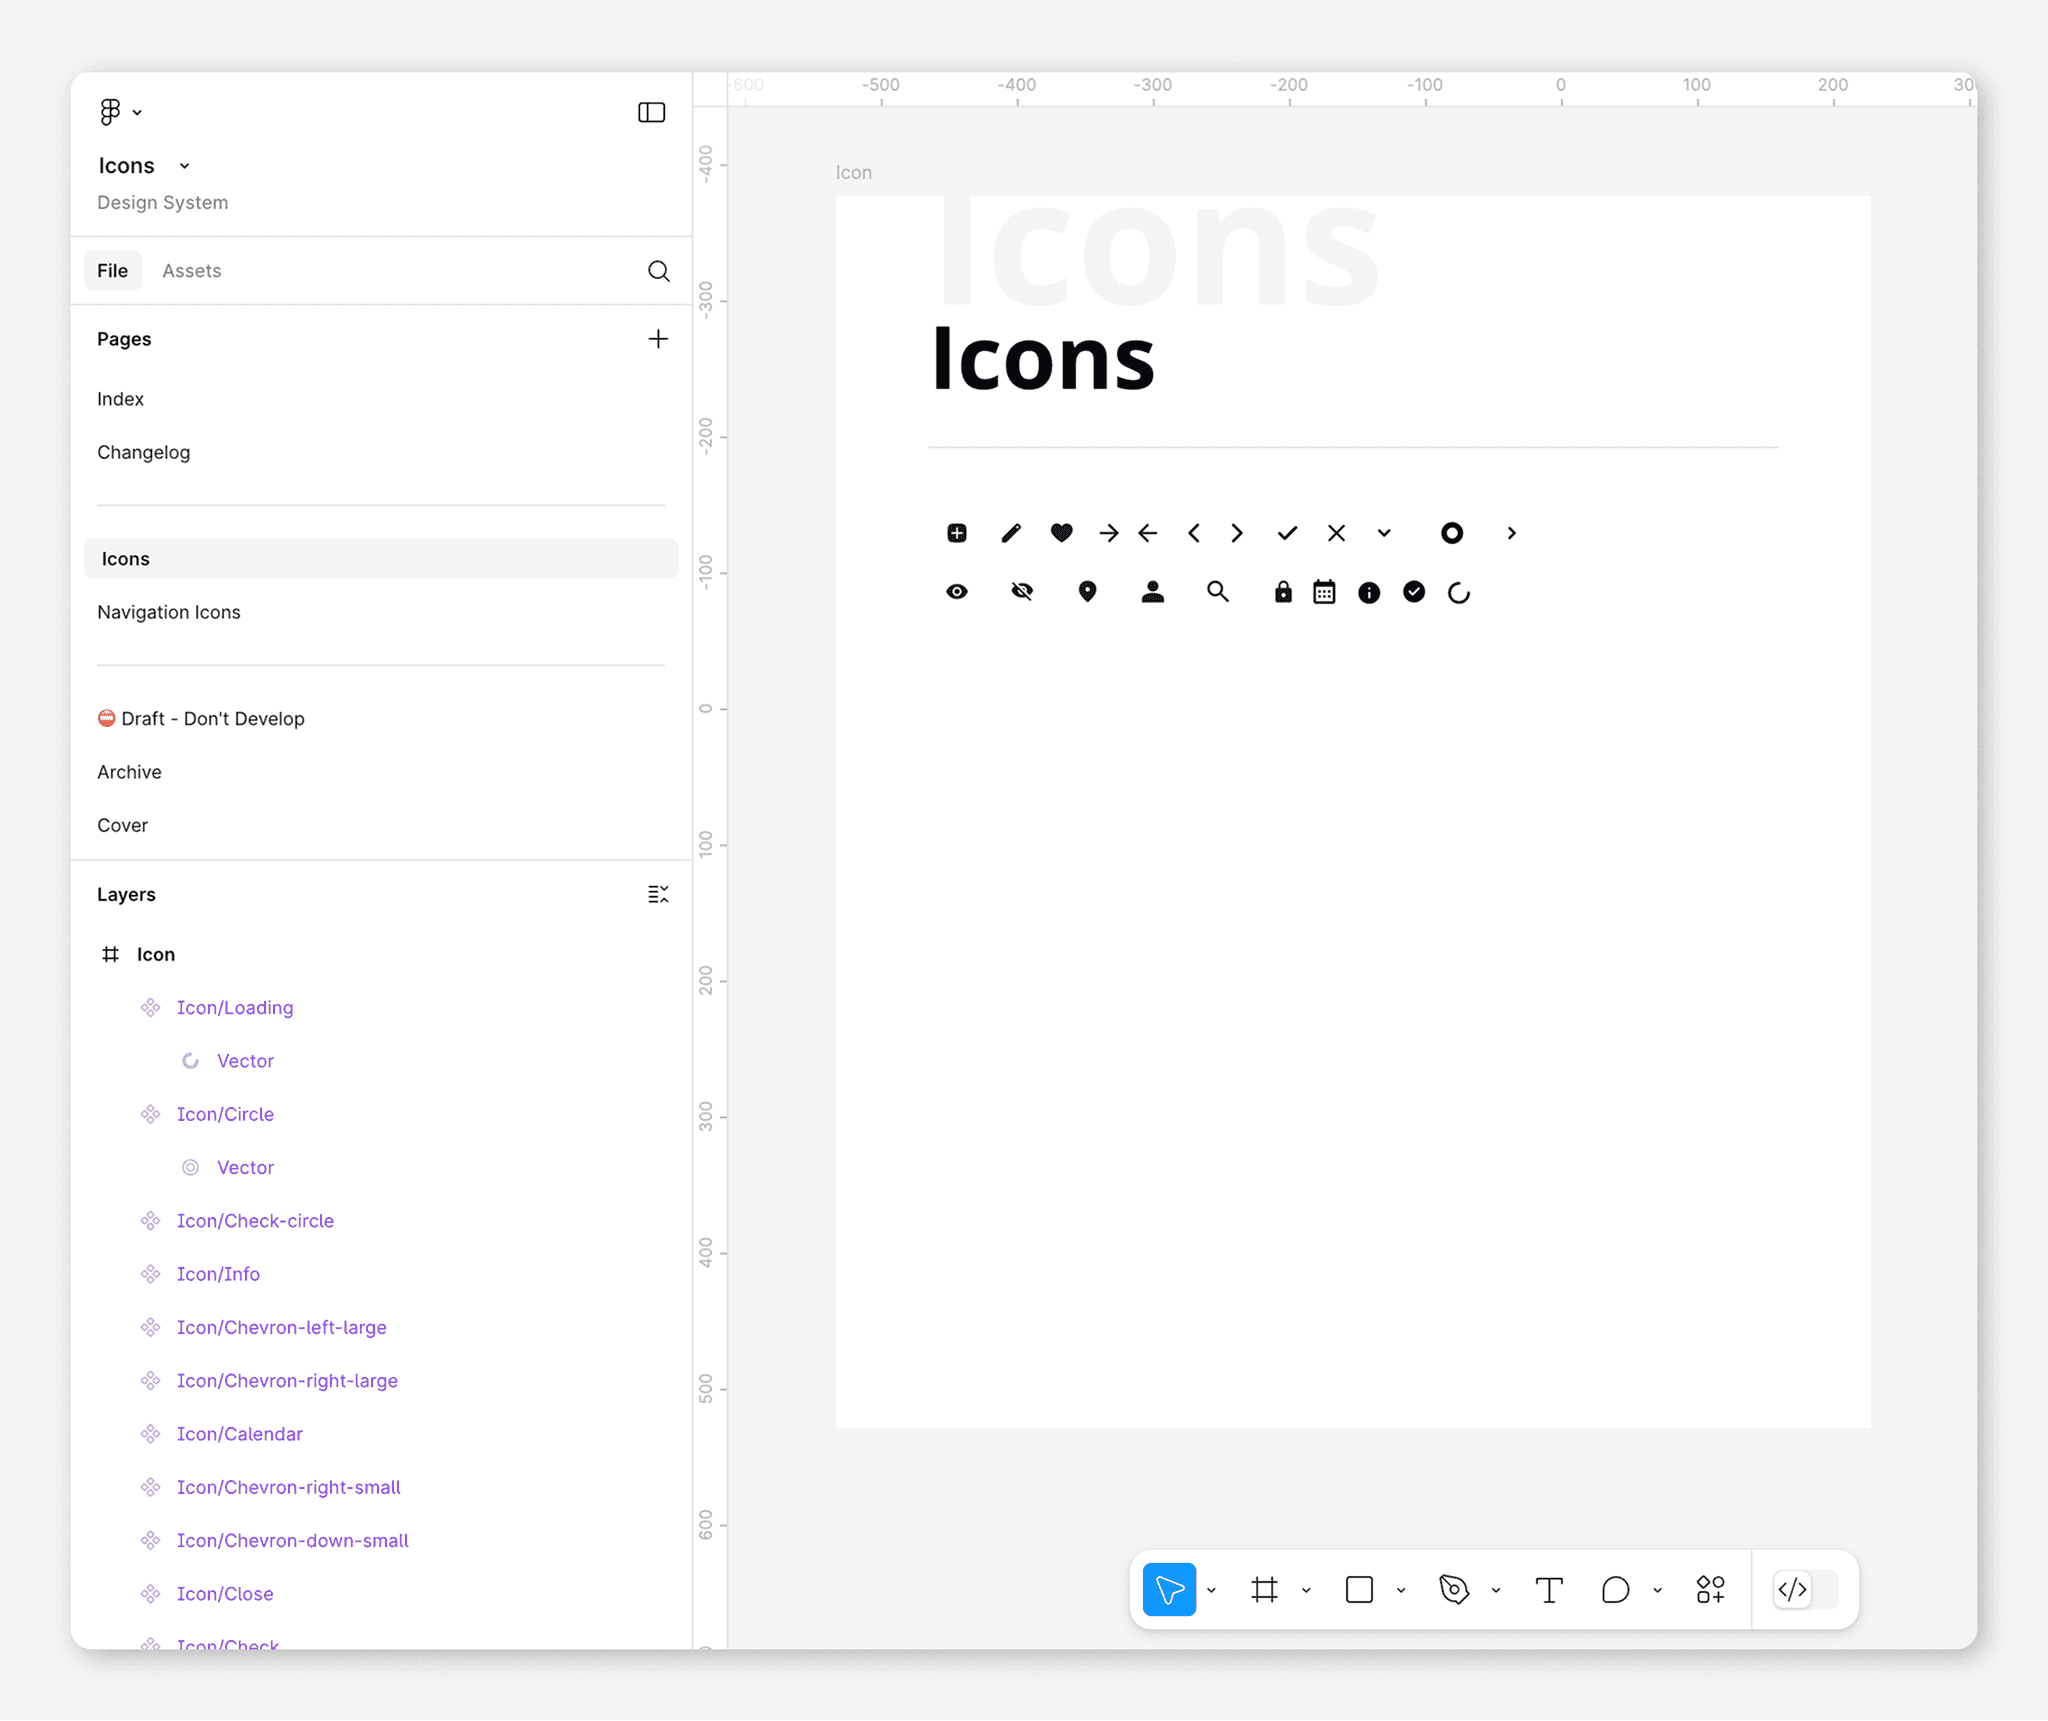Toggle Dev Mode switch

pos(1805,1589)
